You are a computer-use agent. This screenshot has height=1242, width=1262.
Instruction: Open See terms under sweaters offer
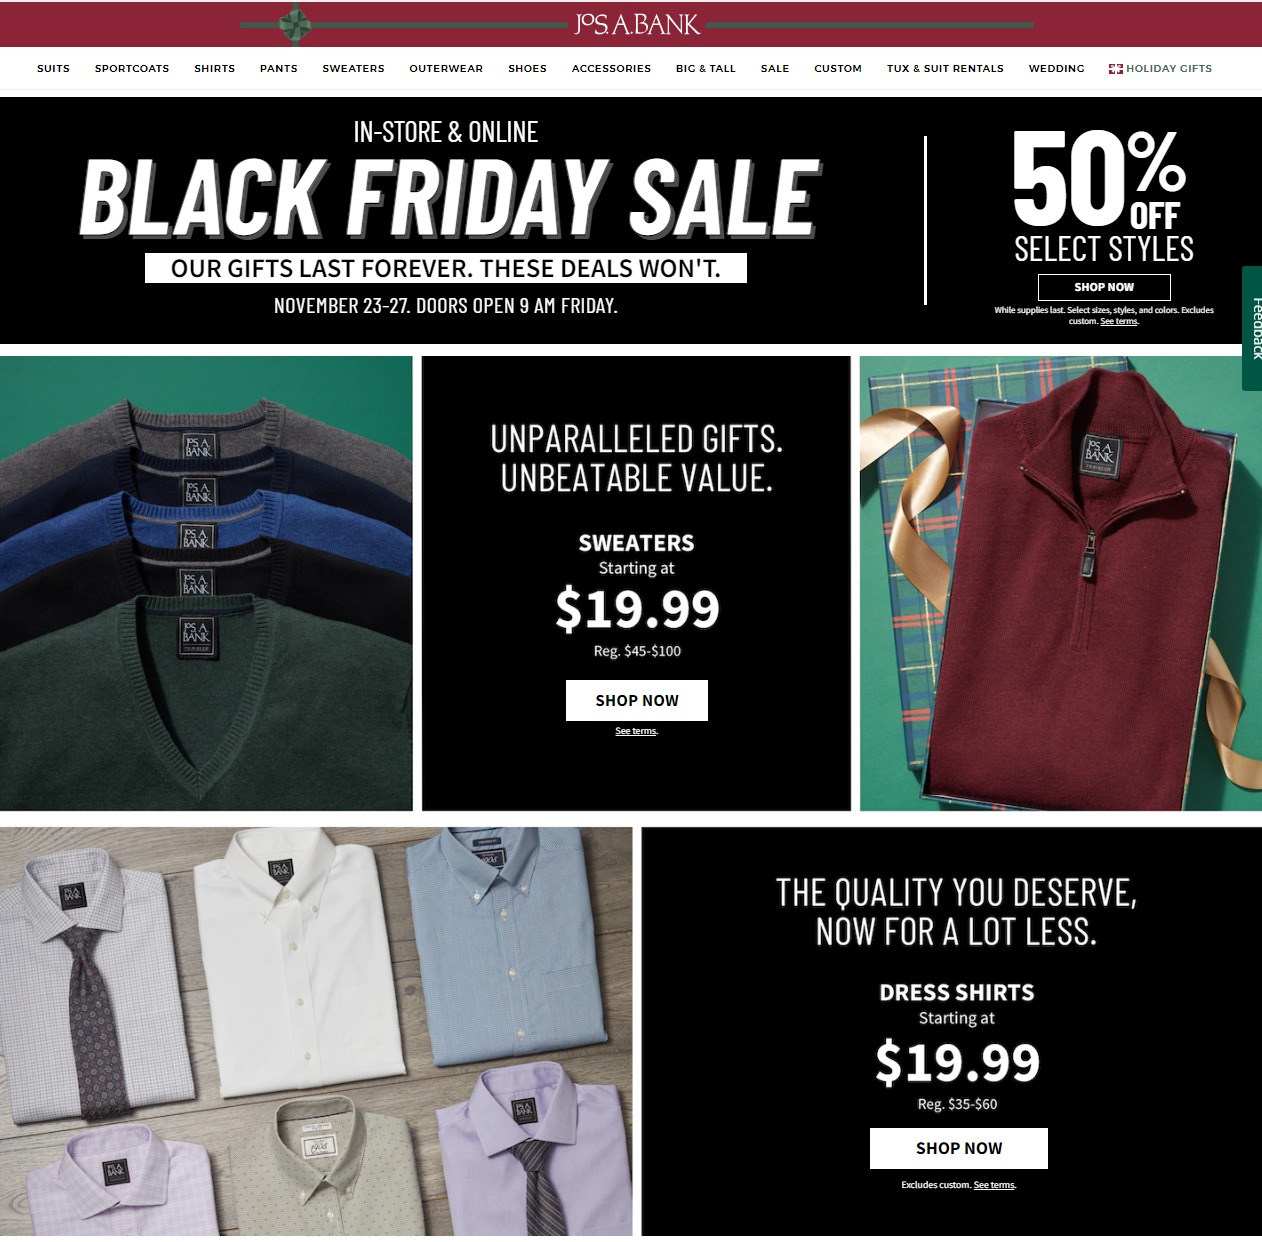tap(636, 731)
